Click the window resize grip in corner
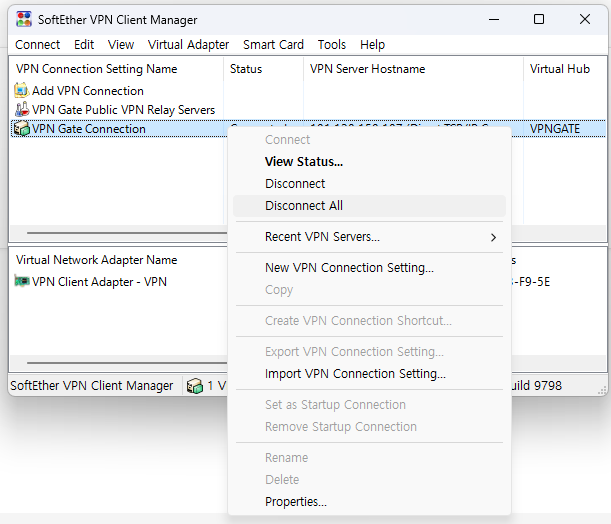Image resolution: width=611 pixels, height=524 pixels. pos(602,390)
